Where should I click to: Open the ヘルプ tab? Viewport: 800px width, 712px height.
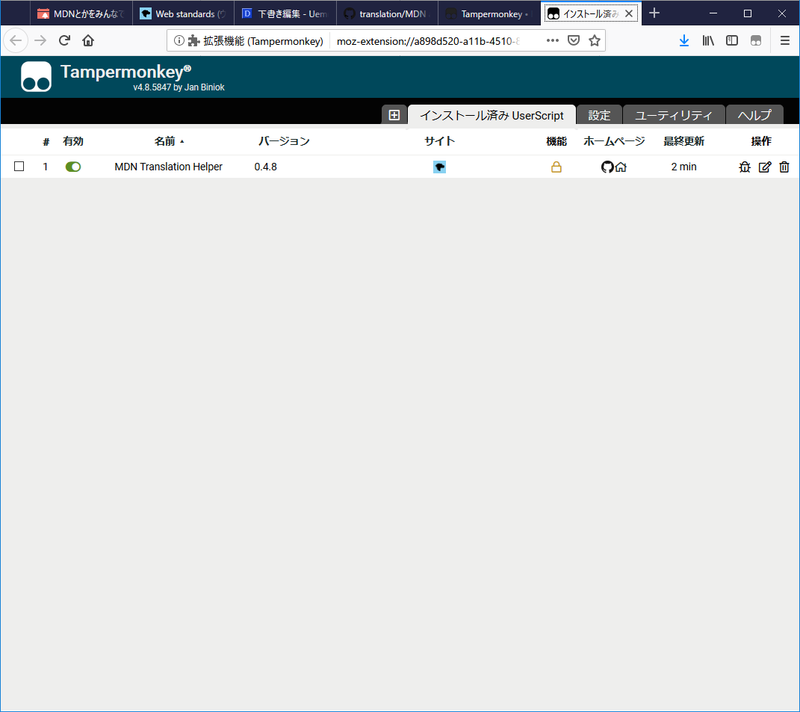[x=755, y=115]
